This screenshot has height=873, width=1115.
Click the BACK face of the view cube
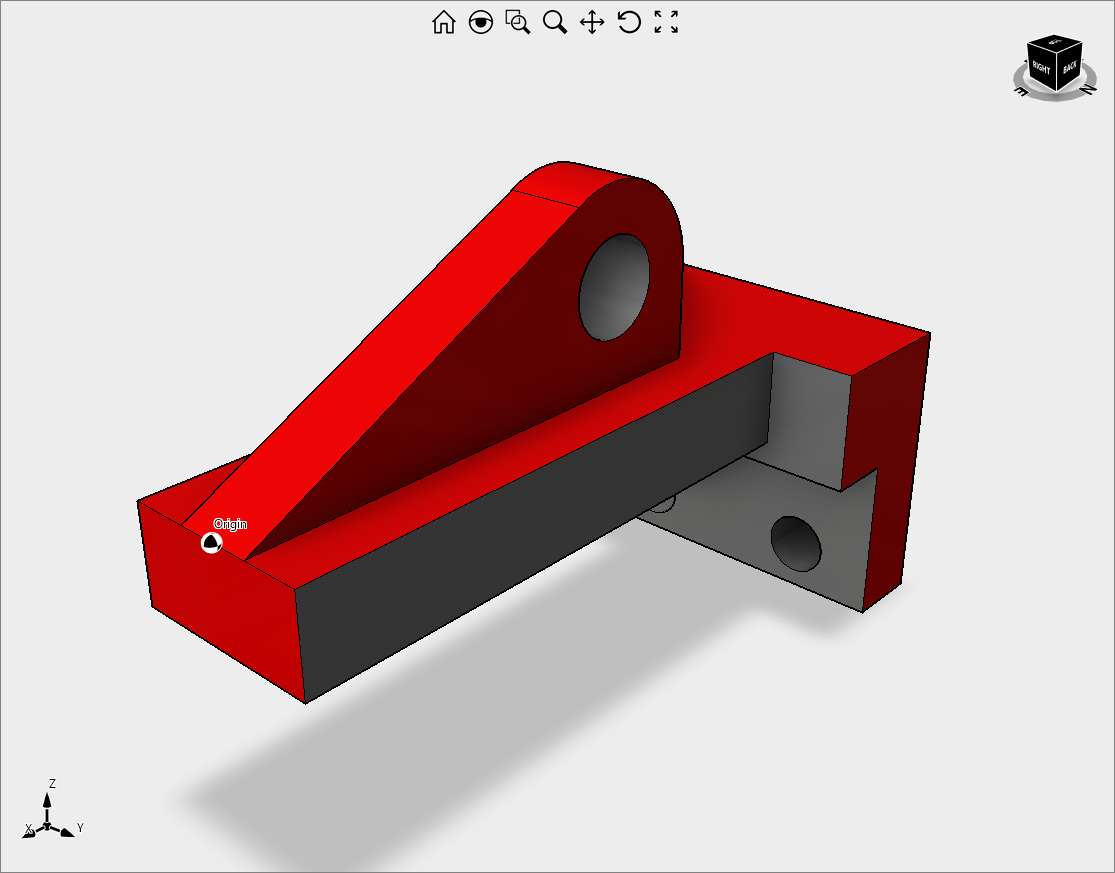pyautogui.click(x=1070, y=67)
